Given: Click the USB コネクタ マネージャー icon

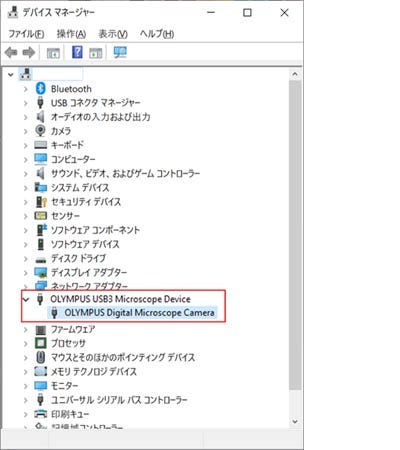Looking at the screenshot, I should coord(40,103).
